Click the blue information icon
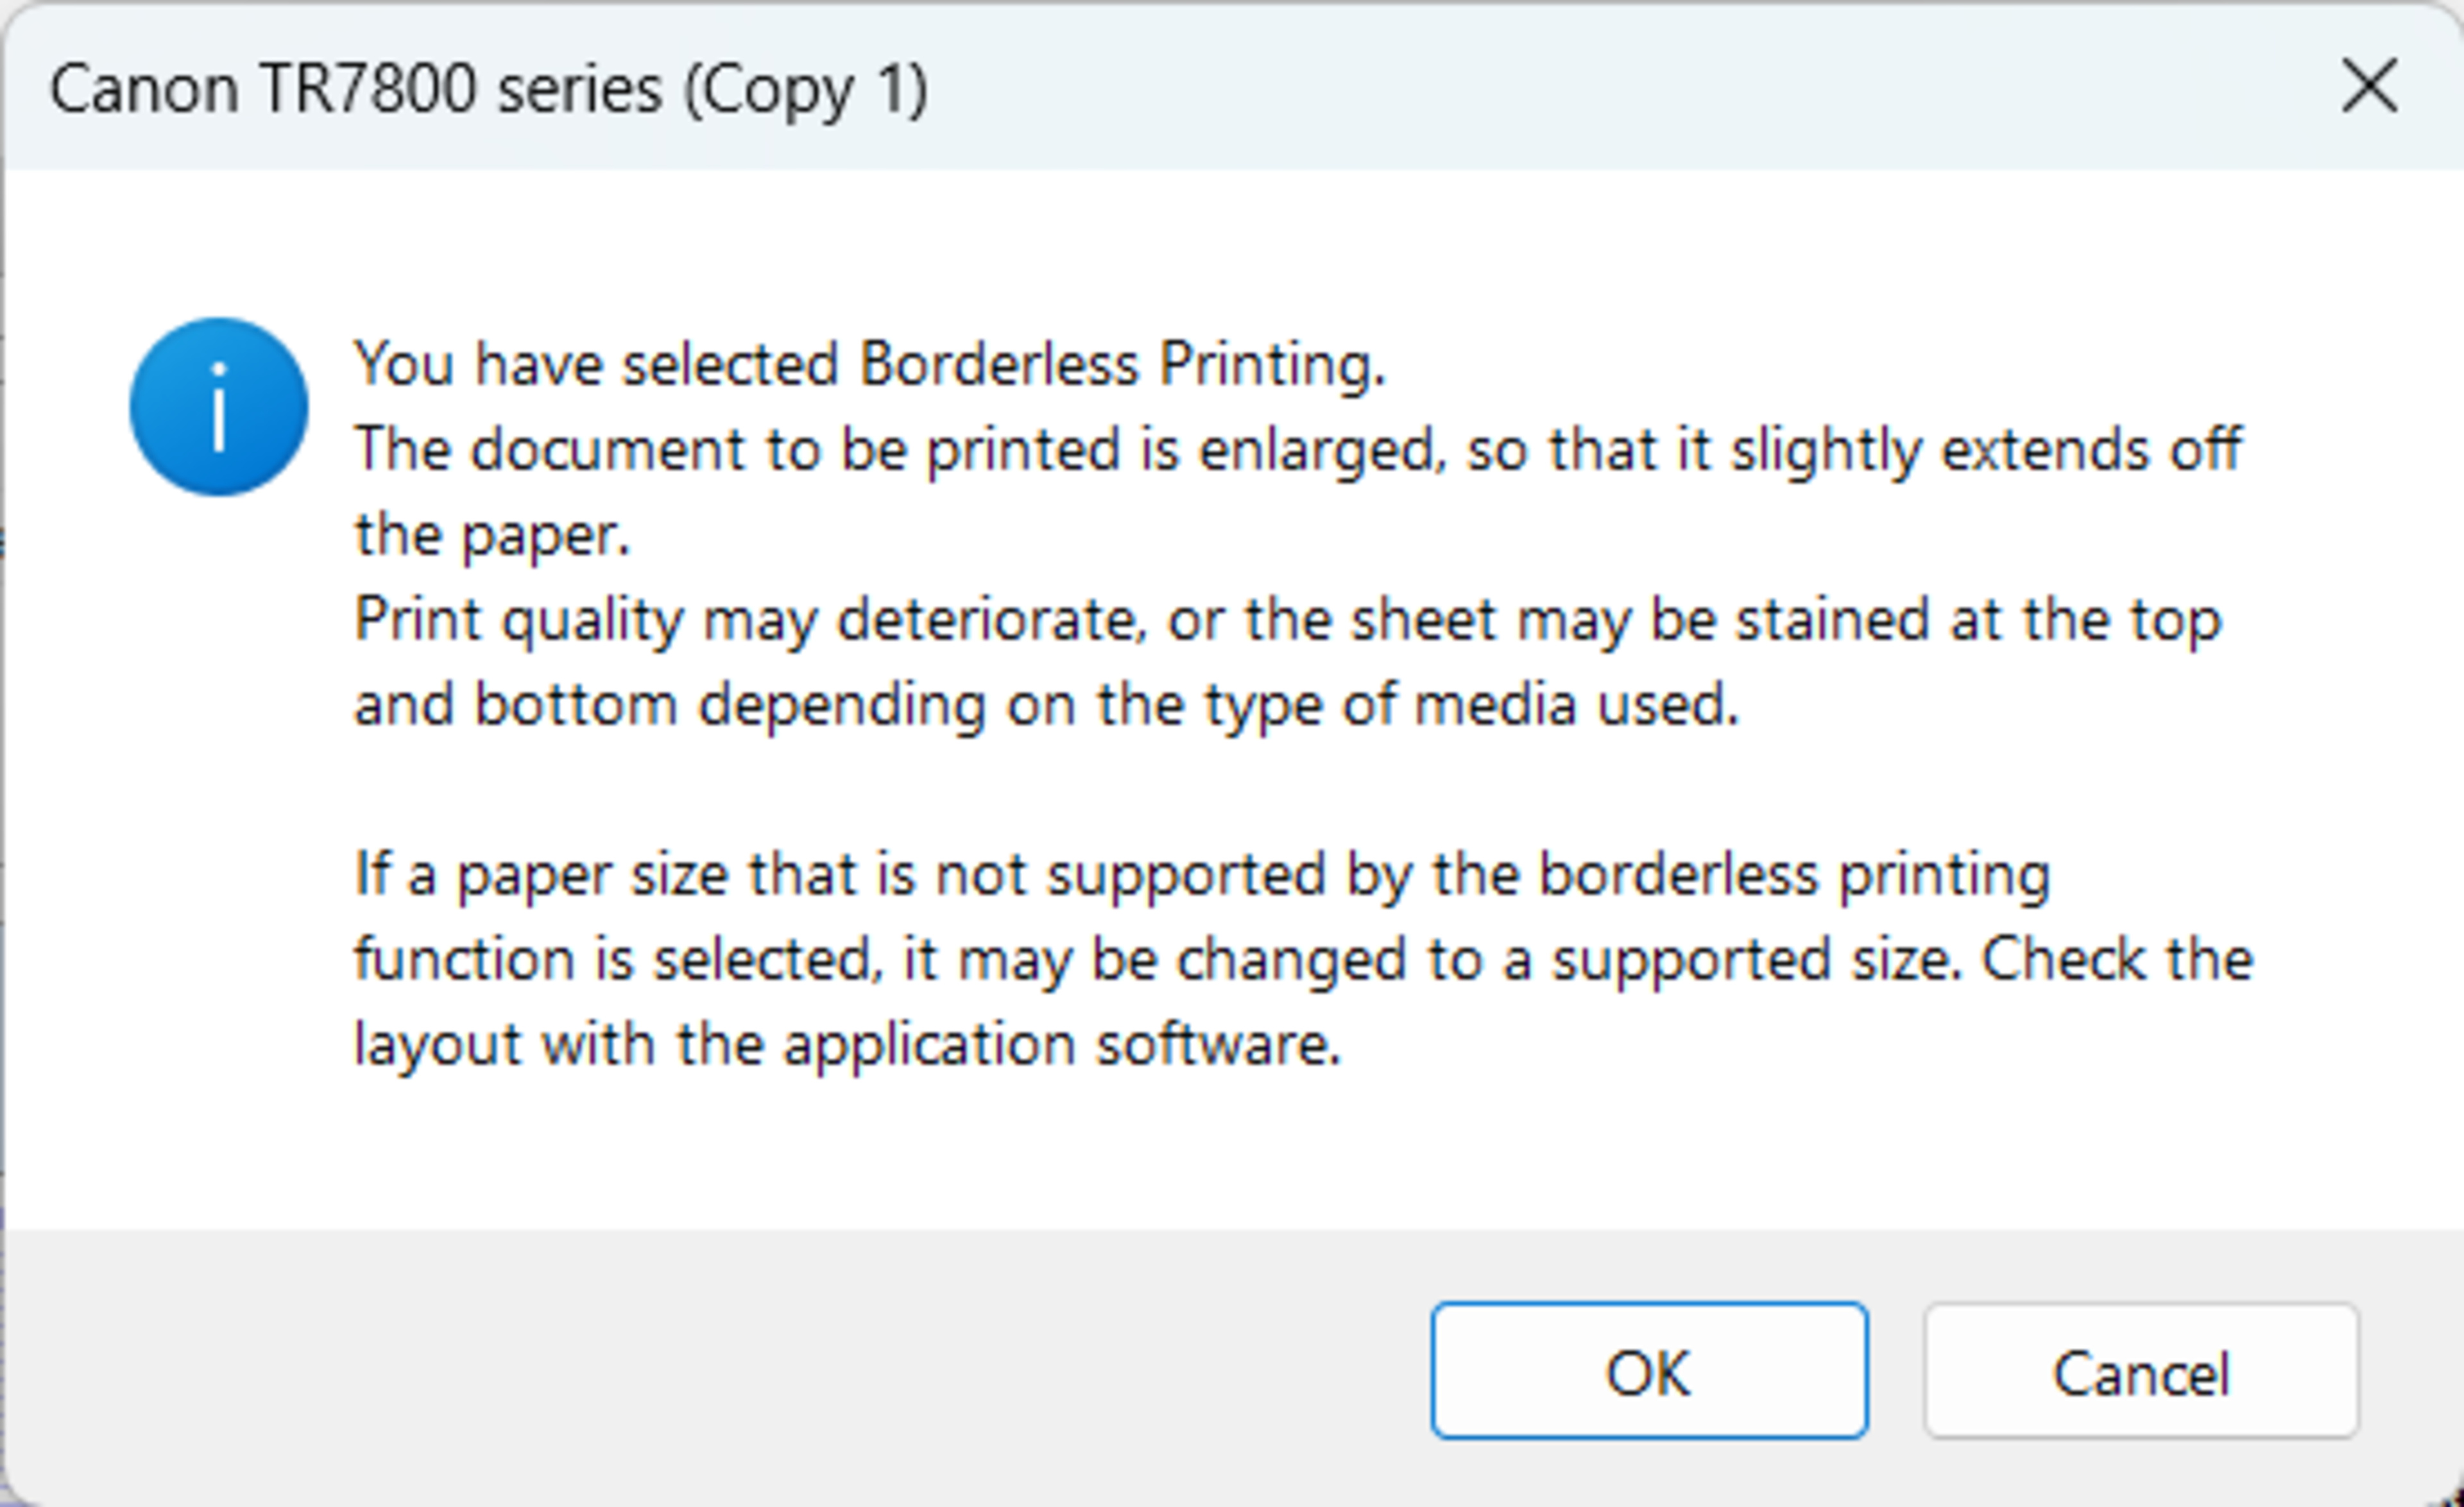Screen dimensions: 2464x1507 [x=218, y=407]
